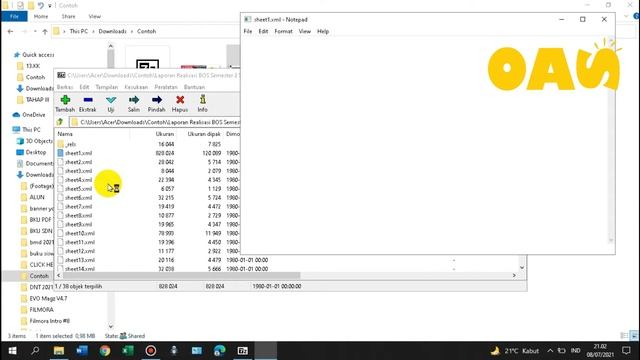The width and height of the screenshot is (640, 360).
Task: Open the Bantuan menu in 7-Zip
Action: pyautogui.click(x=194, y=87)
